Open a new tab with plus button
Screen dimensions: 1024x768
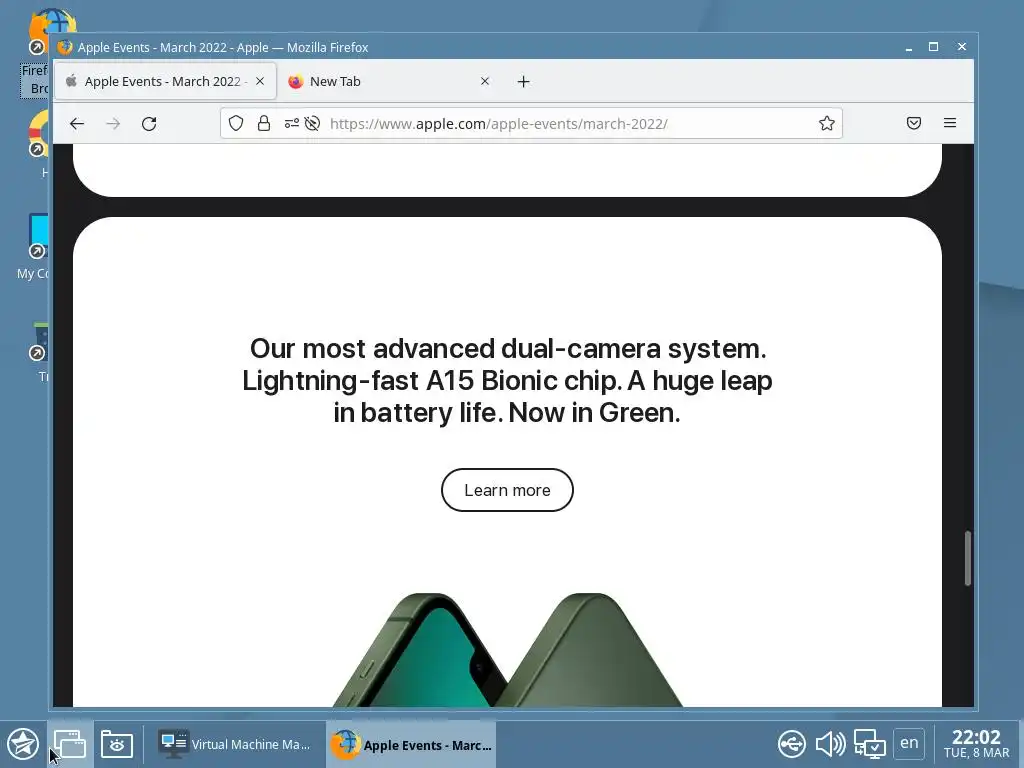[x=523, y=82]
